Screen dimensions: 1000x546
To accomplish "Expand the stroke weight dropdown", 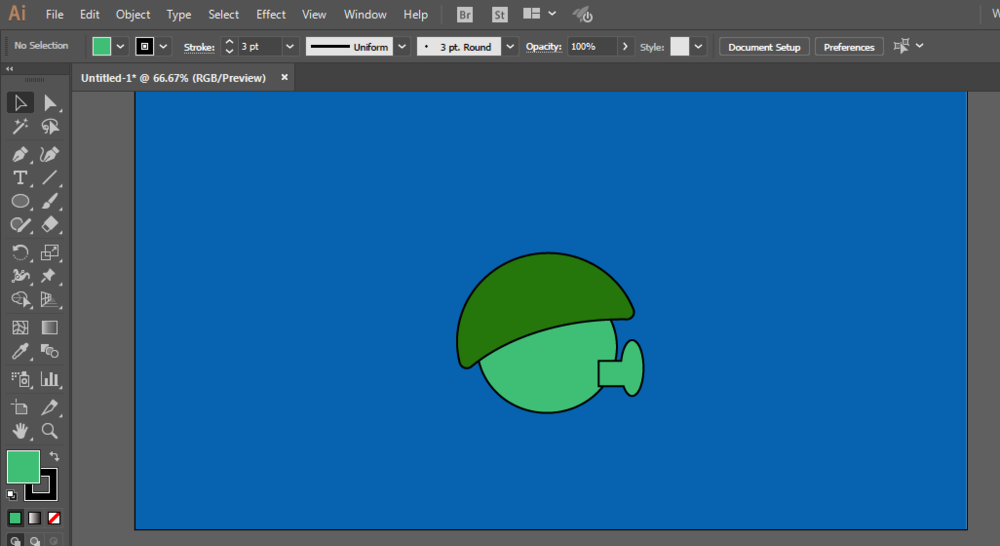I will (x=290, y=47).
